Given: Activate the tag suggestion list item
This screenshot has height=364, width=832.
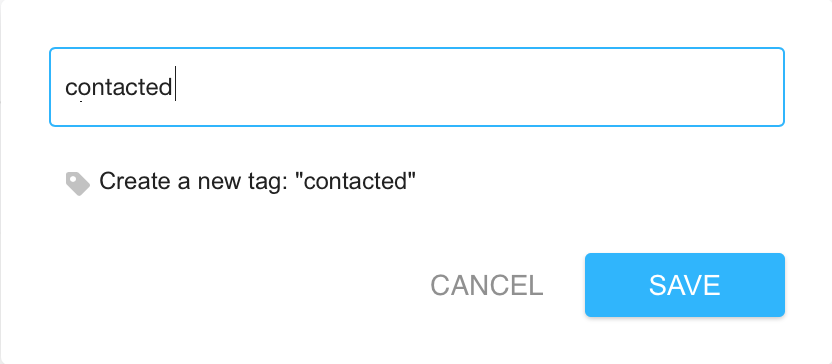Looking at the screenshot, I should tap(241, 181).
